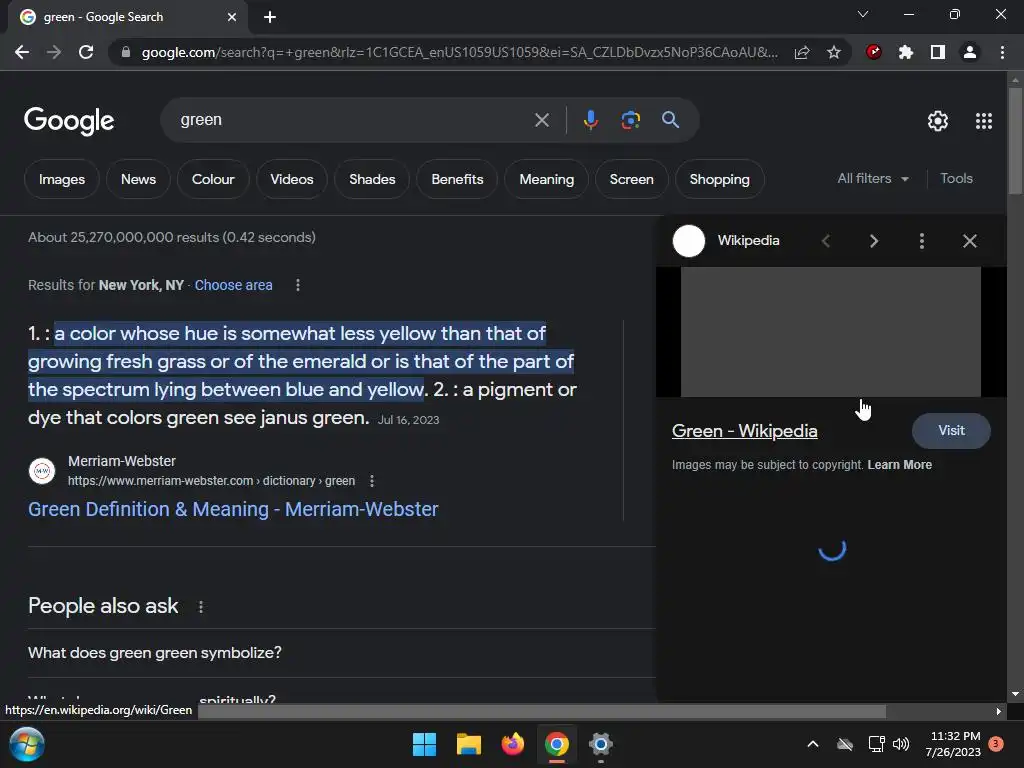This screenshot has height=768, width=1024.
Task: Select the Benefits filter chip
Action: tap(457, 179)
